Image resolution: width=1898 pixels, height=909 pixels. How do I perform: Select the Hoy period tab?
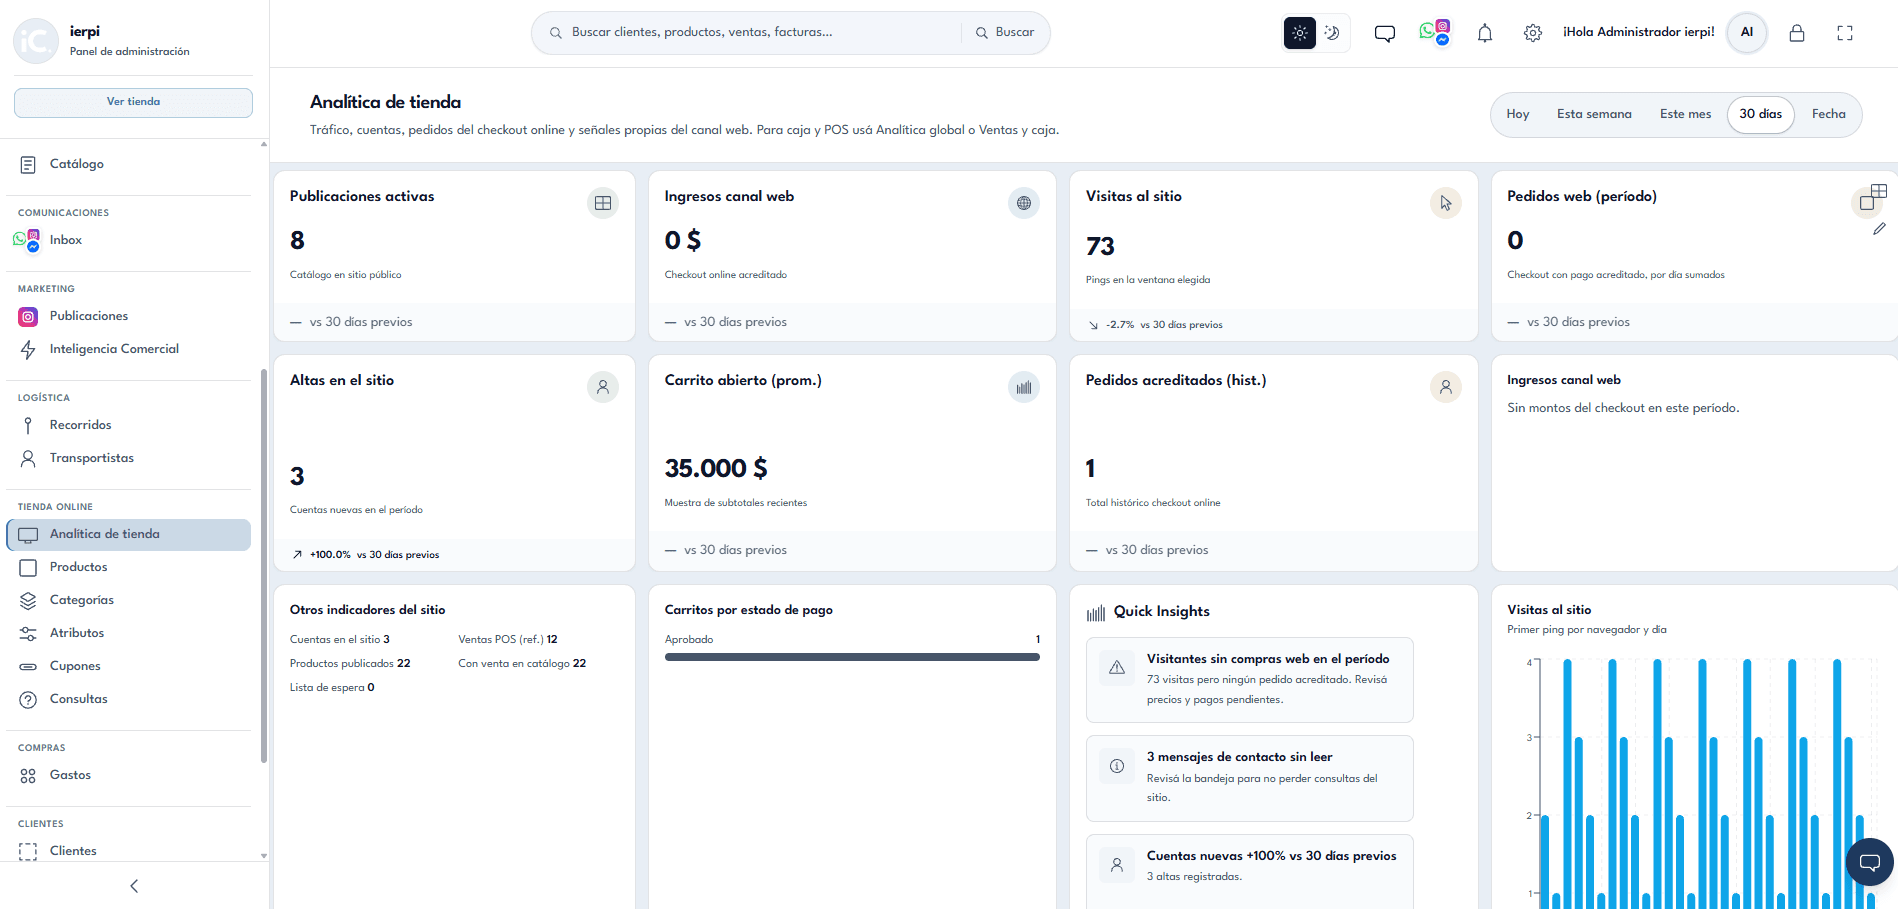tap(1518, 114)
